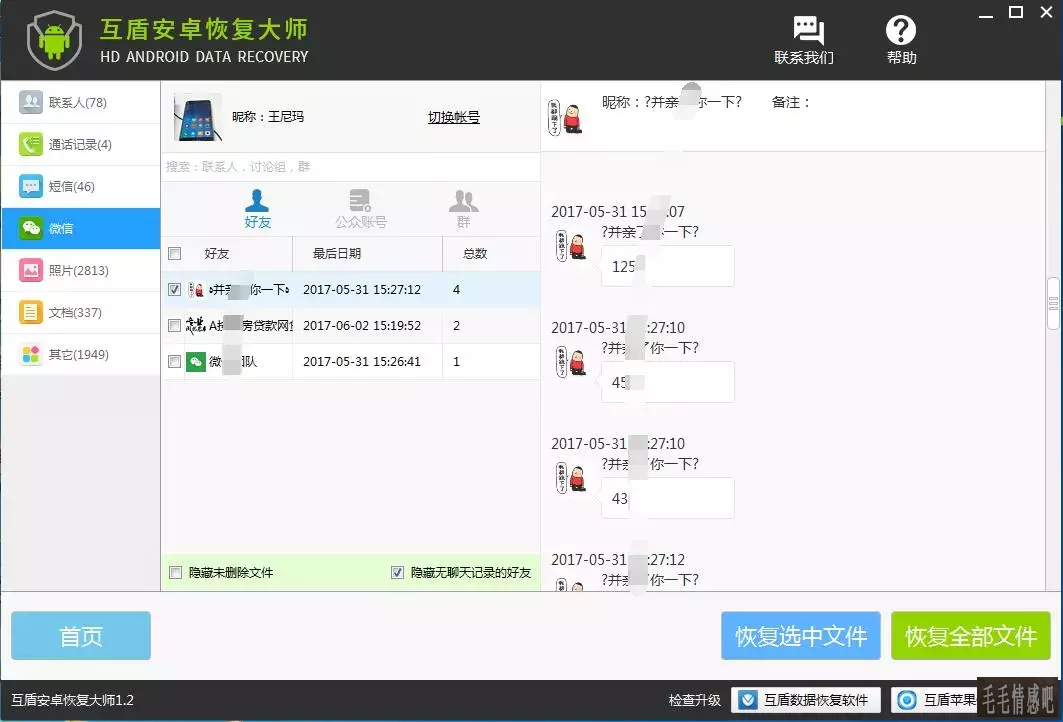
Task: Toggle 隐藏无聊天记录的好友 checkbox
Action: coord(397,572)
